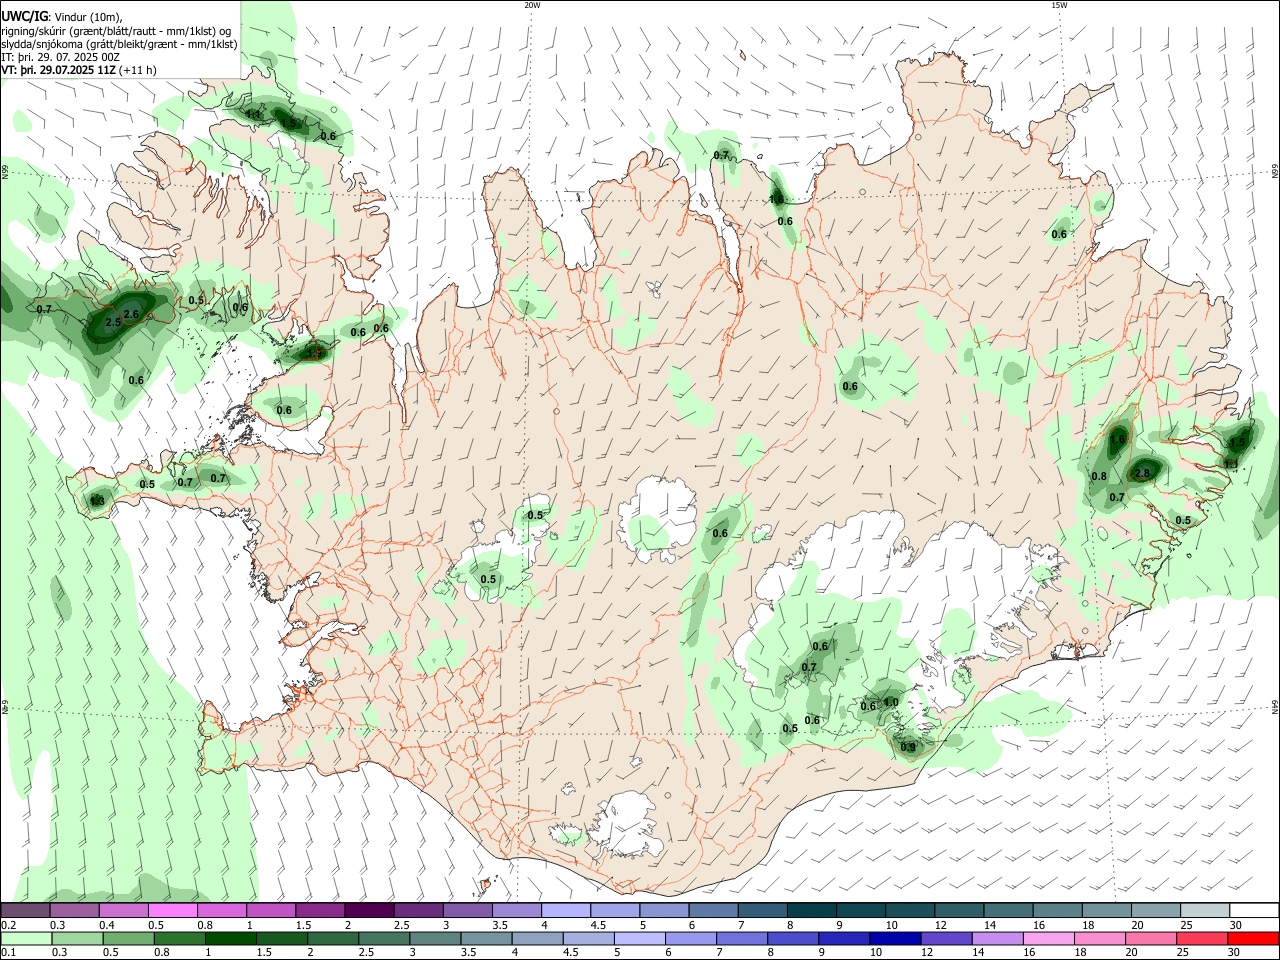Click the number 0.1 on the lower scale

coord(8,953)
